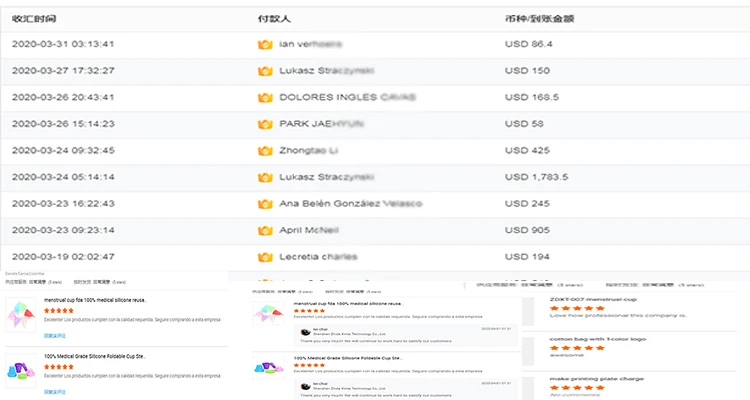
Task: Click the 付款人 column header
Action: coord(274,18)
